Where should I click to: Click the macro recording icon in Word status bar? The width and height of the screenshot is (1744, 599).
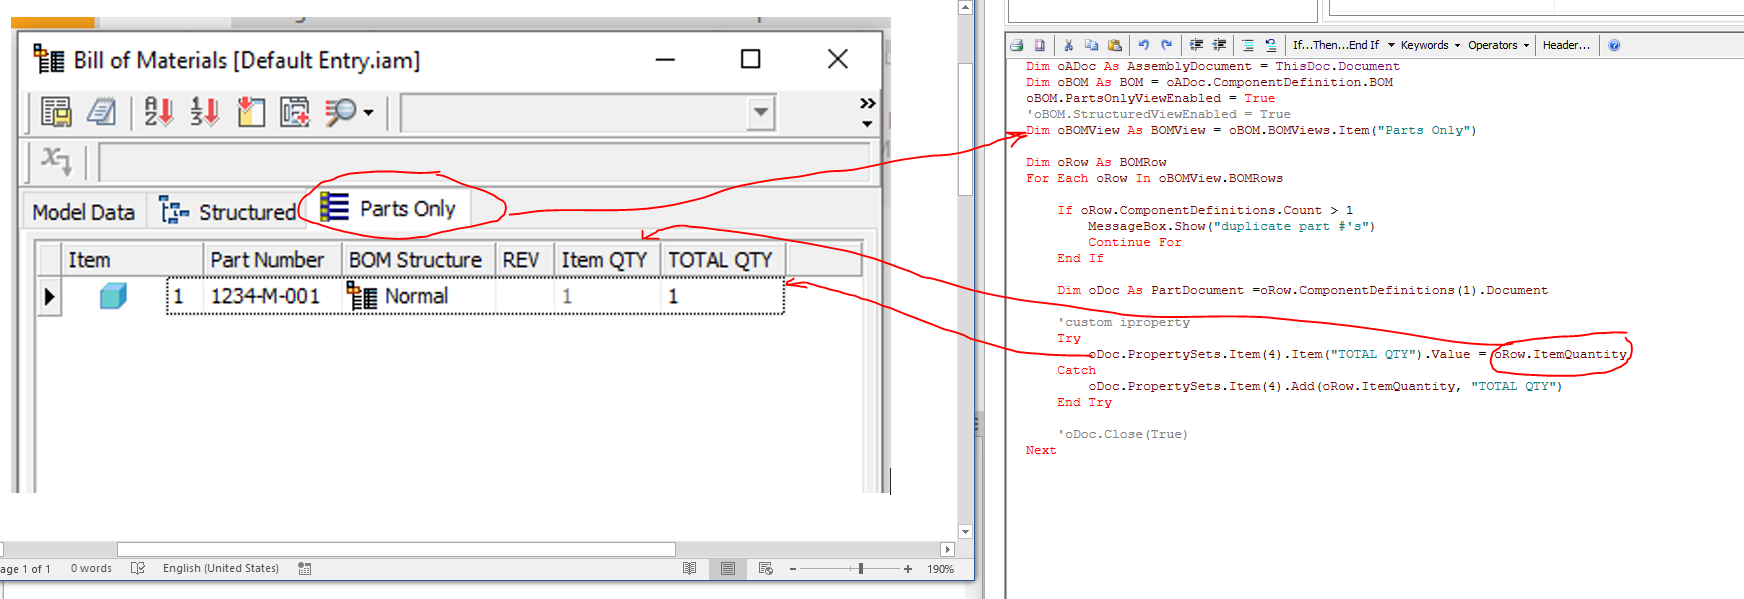tap(305, 568)
